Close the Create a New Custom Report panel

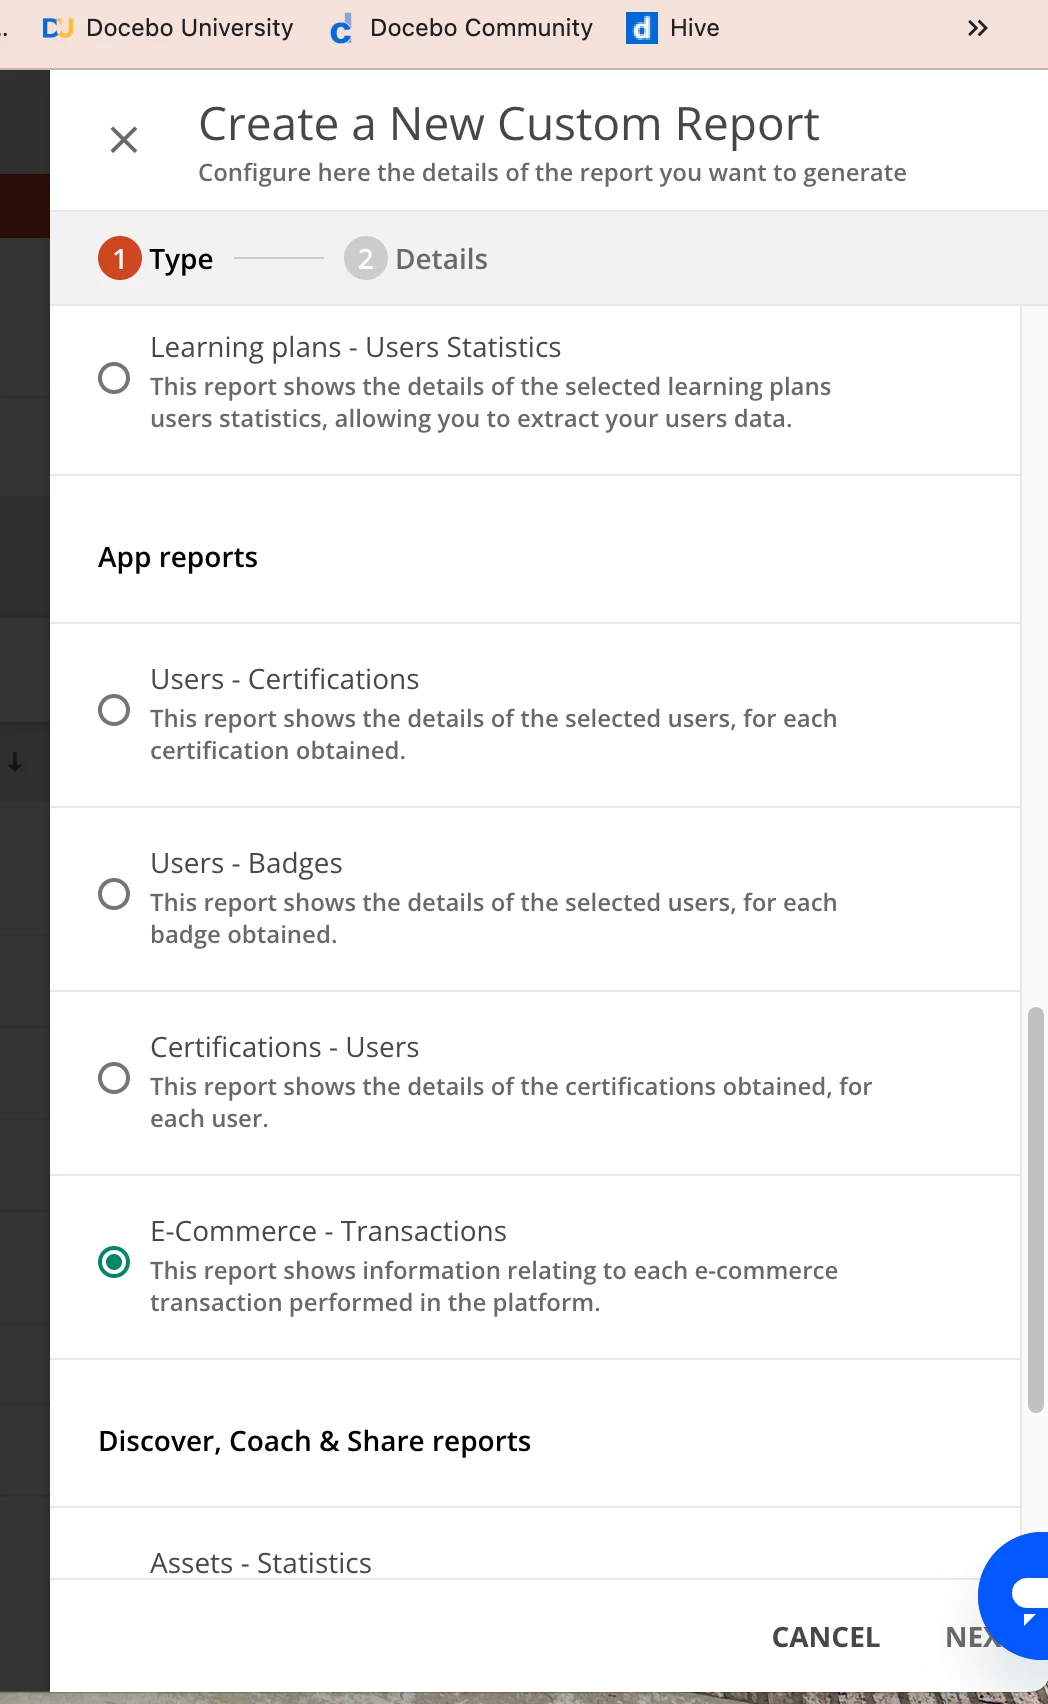coord(124,140)
